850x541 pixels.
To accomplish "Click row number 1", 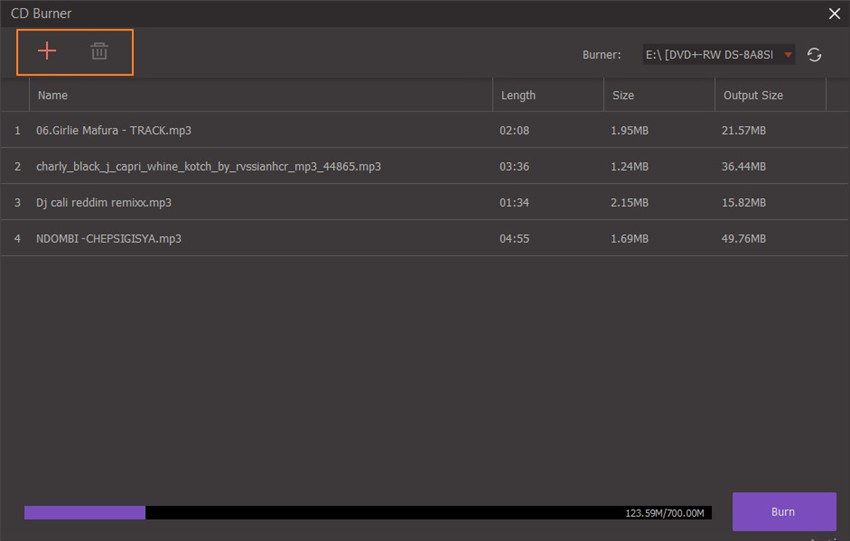I will (17, 131).
